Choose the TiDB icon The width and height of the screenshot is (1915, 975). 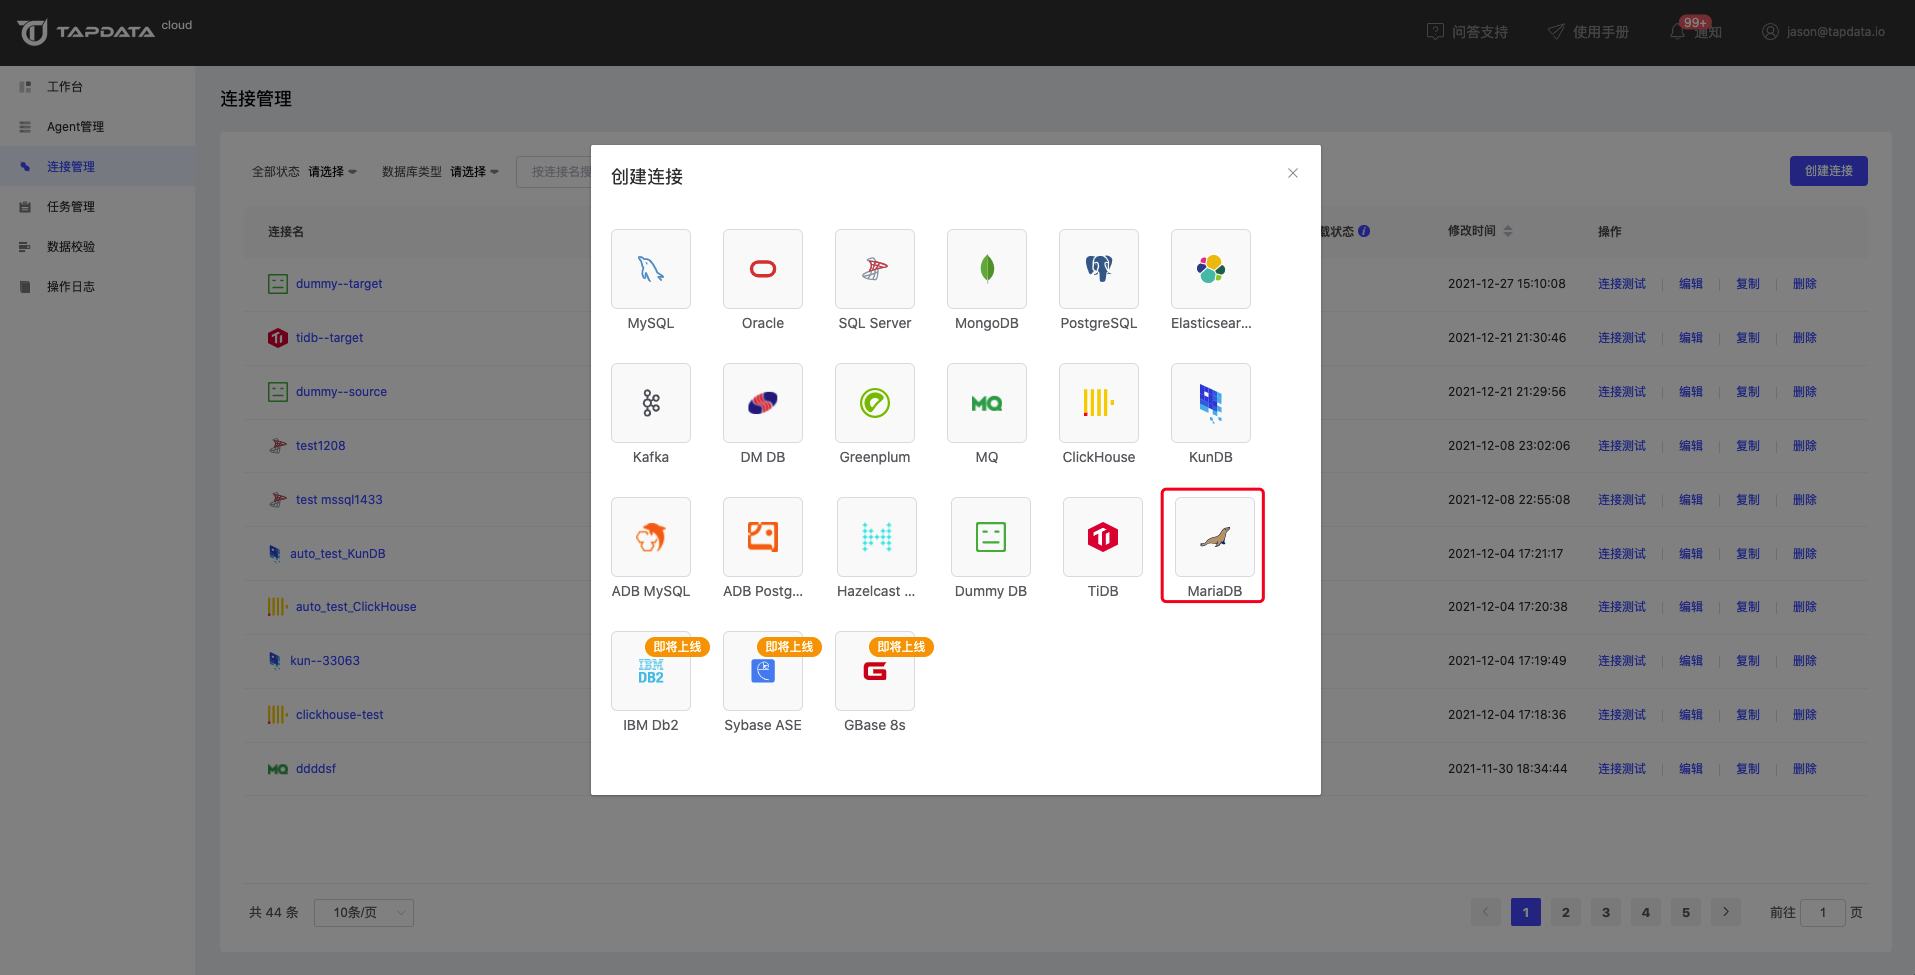[1103, 537]
